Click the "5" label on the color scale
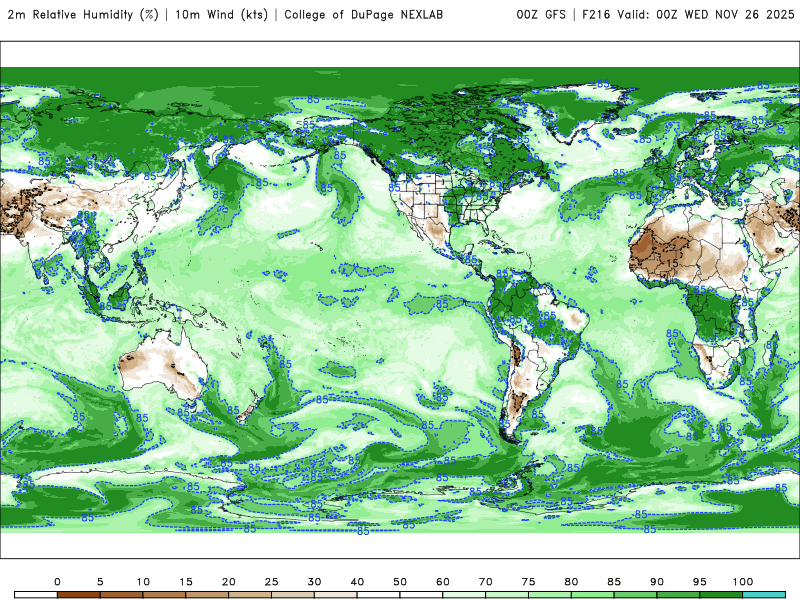Image resolution: width=800 pixels, height=600 pixels. pos(100,582)
